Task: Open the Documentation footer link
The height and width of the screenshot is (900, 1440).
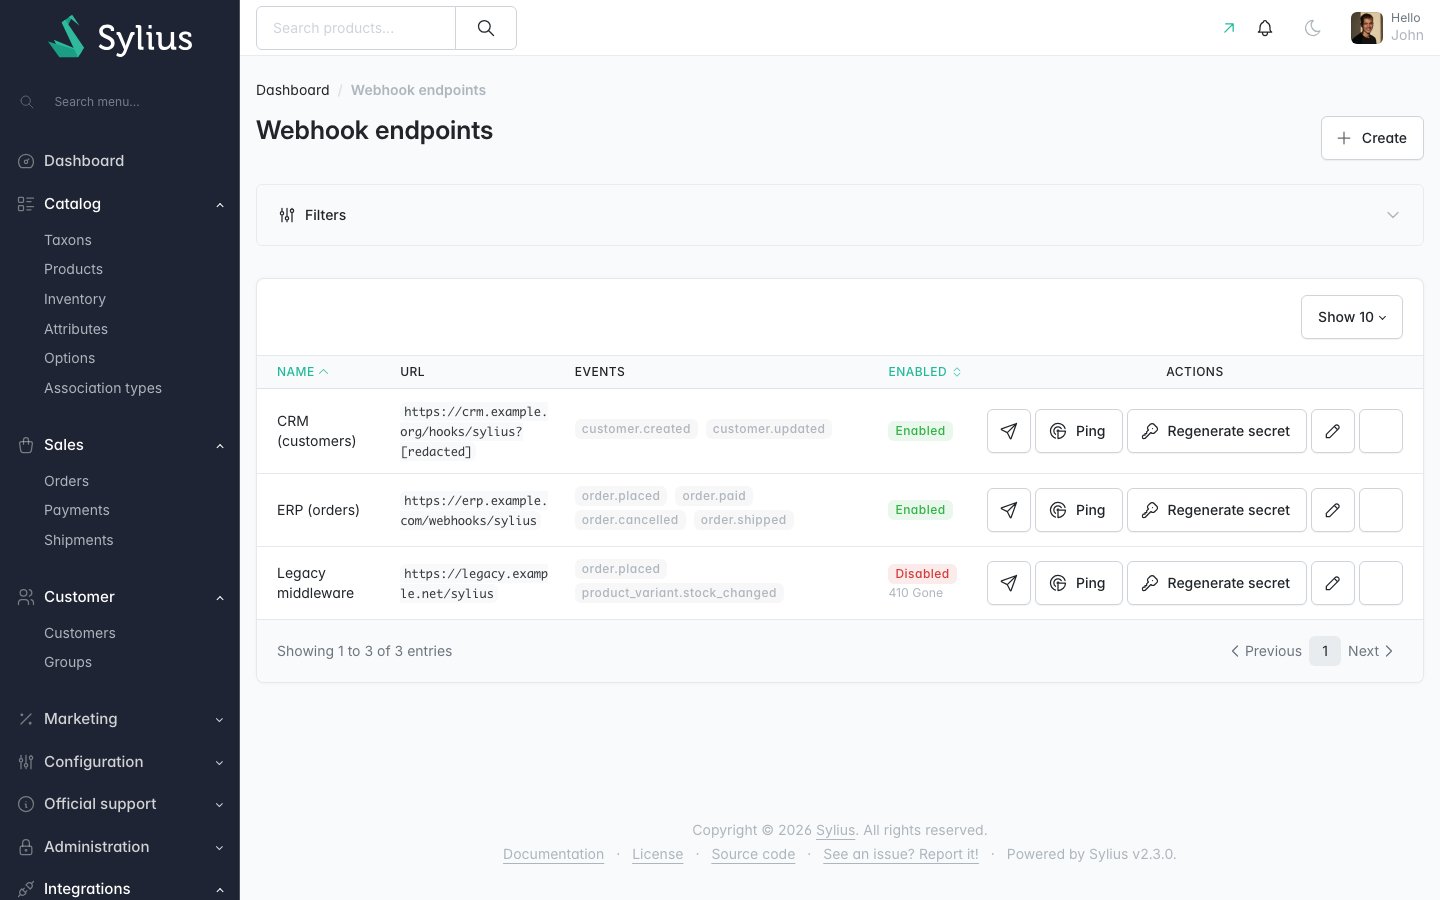Action: tap(553, 854)
